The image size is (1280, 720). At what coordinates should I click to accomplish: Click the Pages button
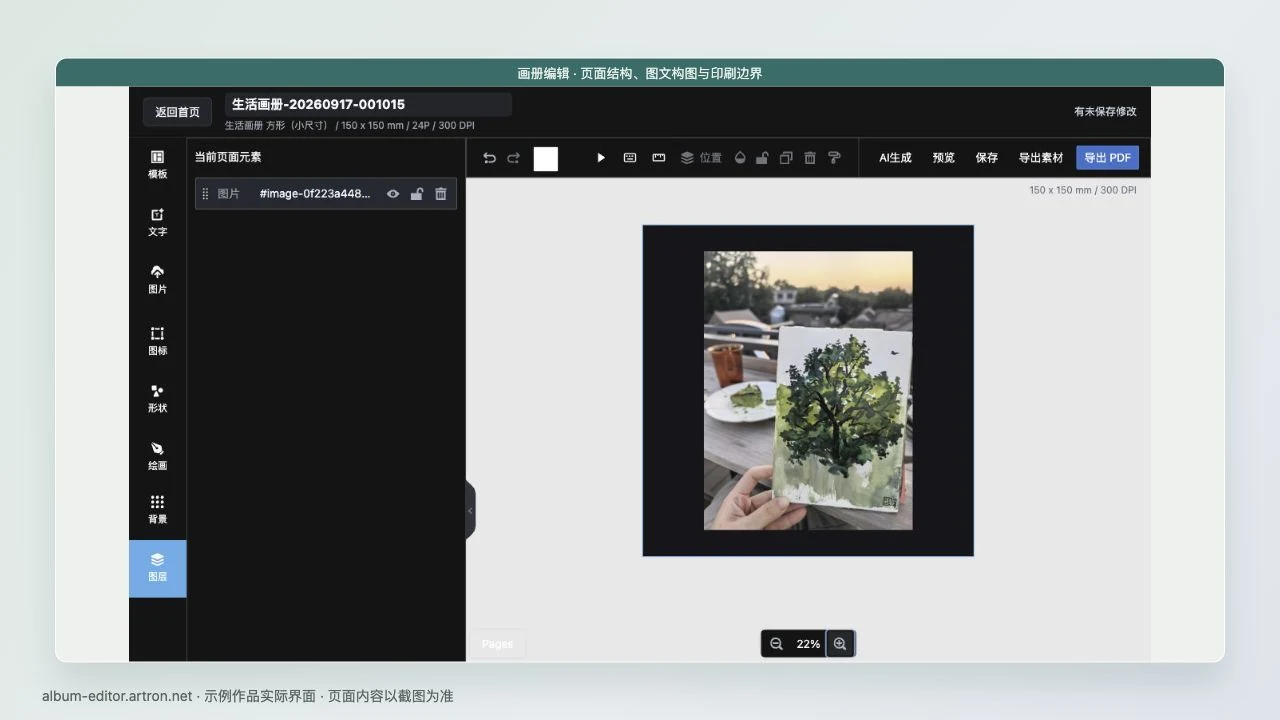pyautogui.click(x=497, y=644)
